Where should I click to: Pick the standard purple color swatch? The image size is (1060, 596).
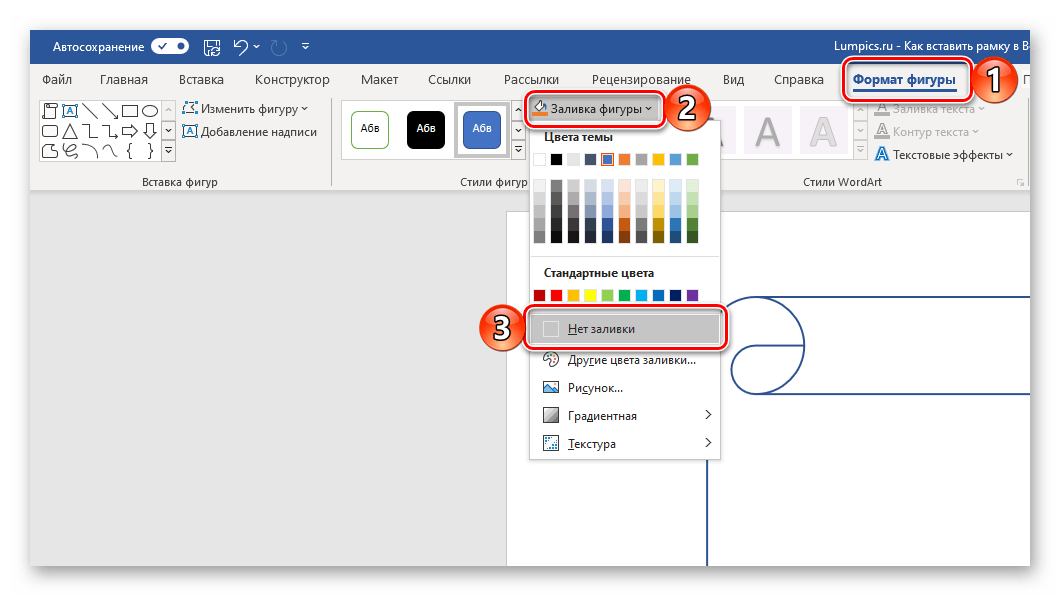coord(692,295)
